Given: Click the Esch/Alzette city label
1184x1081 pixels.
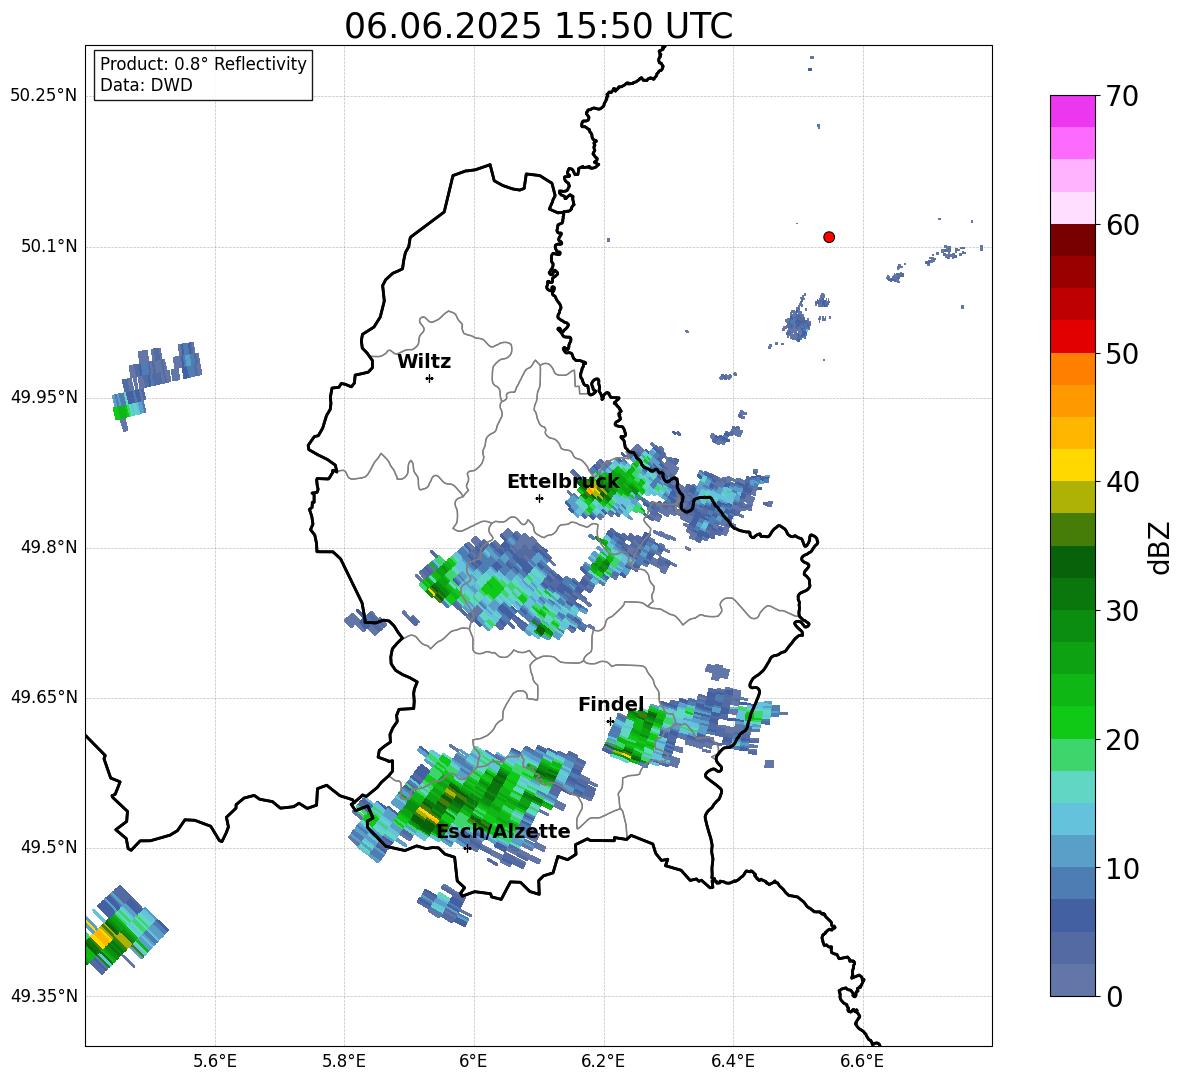Looking at the screenshot, I should (504, 831).
